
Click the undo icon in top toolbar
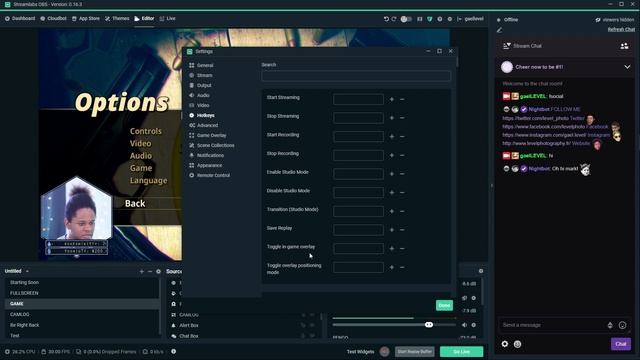click(386, 19)
